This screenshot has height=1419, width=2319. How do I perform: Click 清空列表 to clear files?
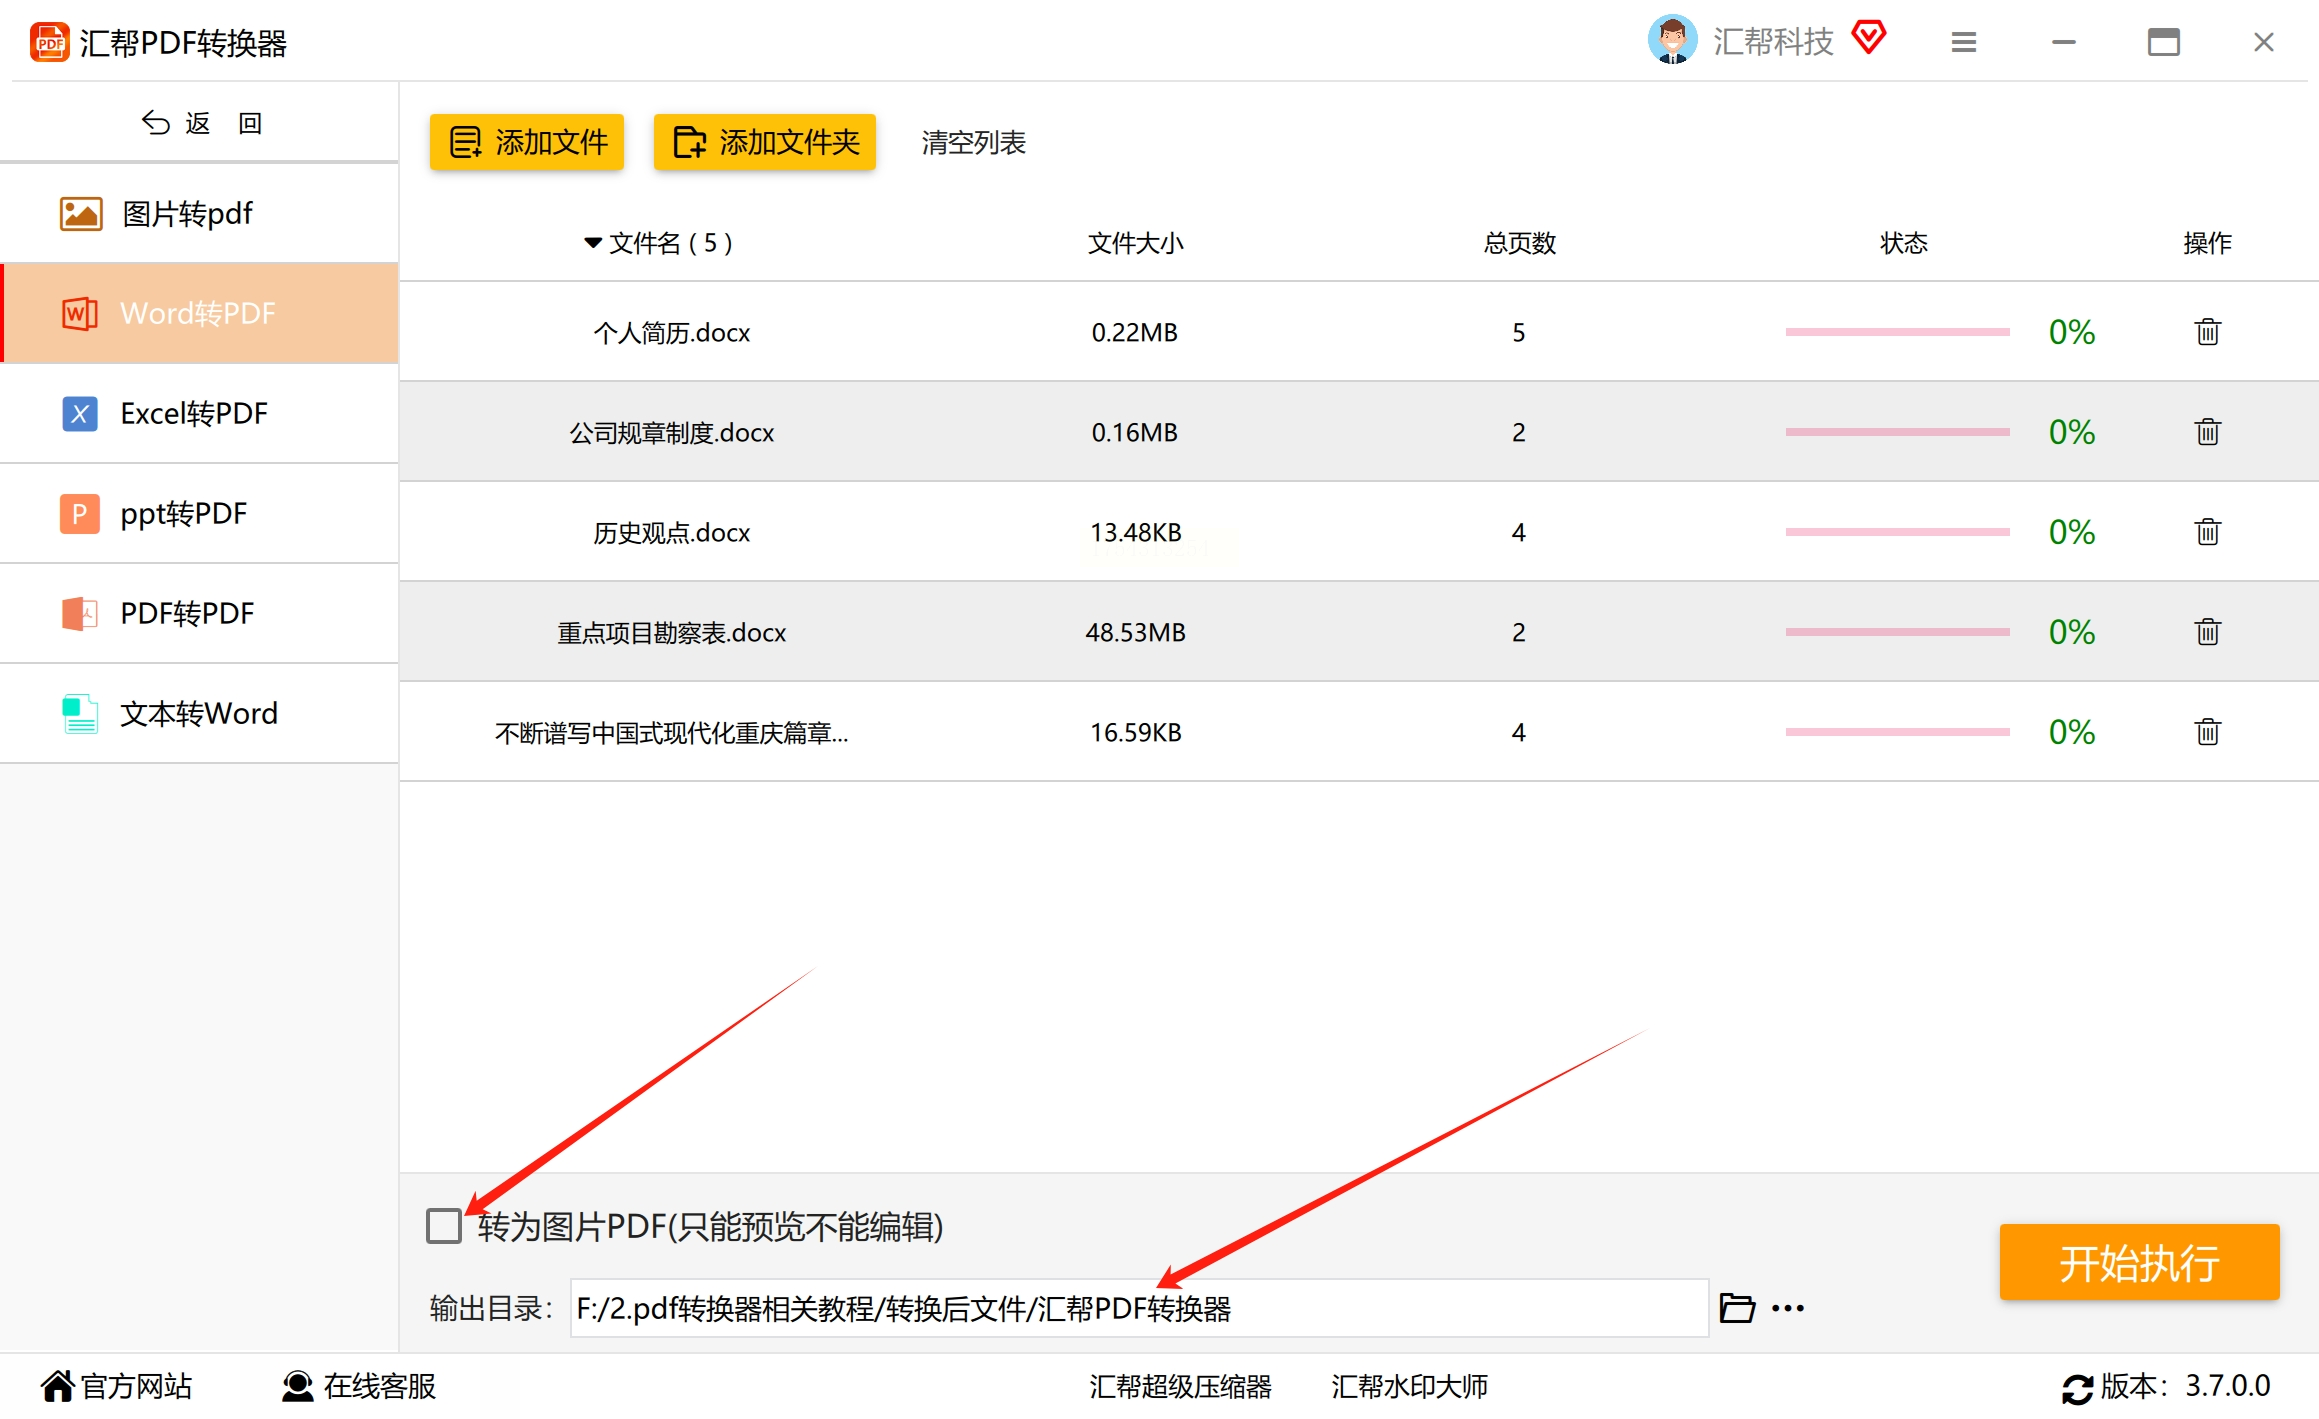973,142
